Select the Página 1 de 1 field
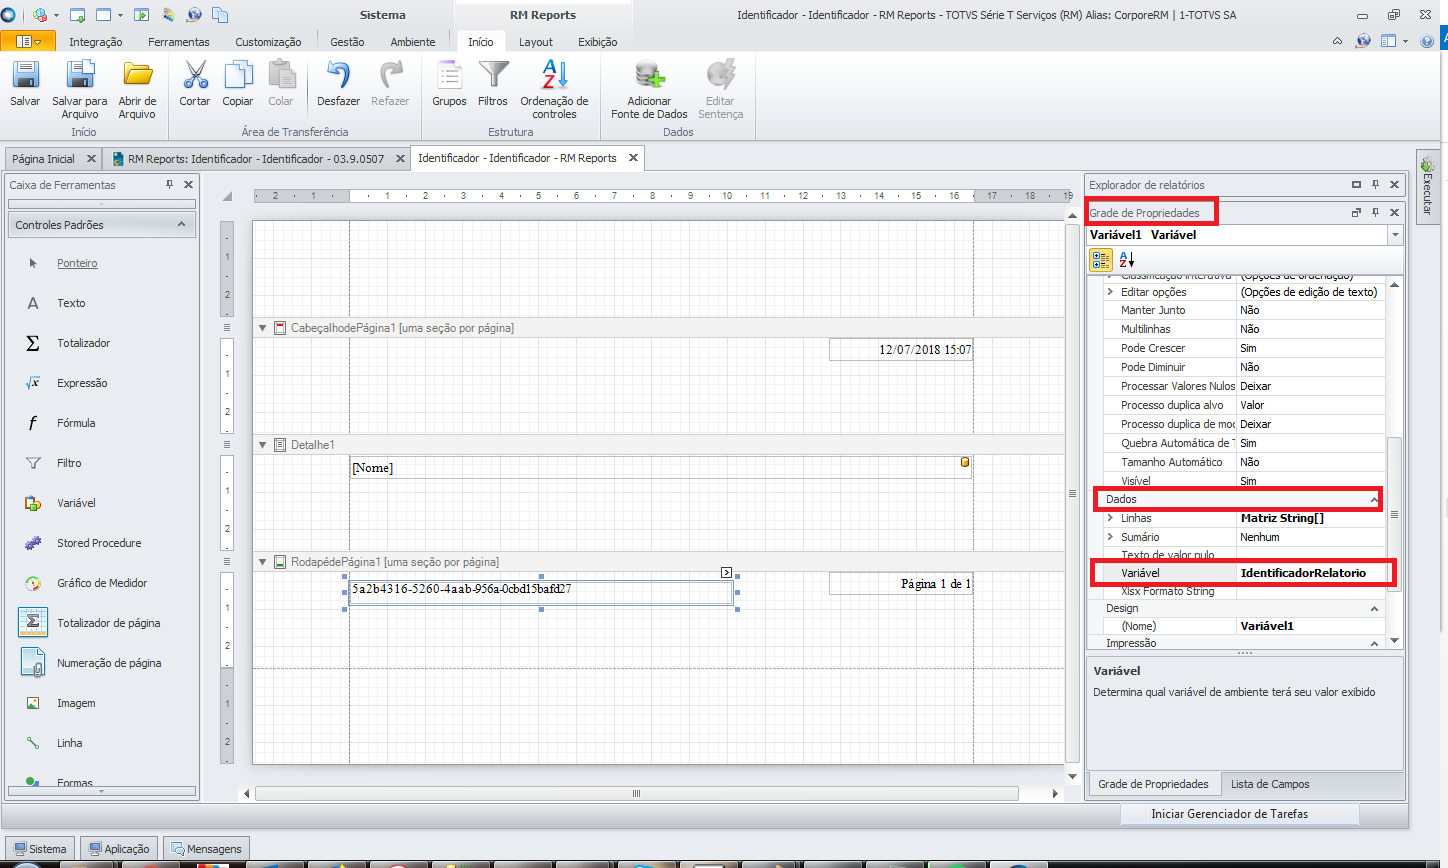The image size is (1448, 868). 900,583
